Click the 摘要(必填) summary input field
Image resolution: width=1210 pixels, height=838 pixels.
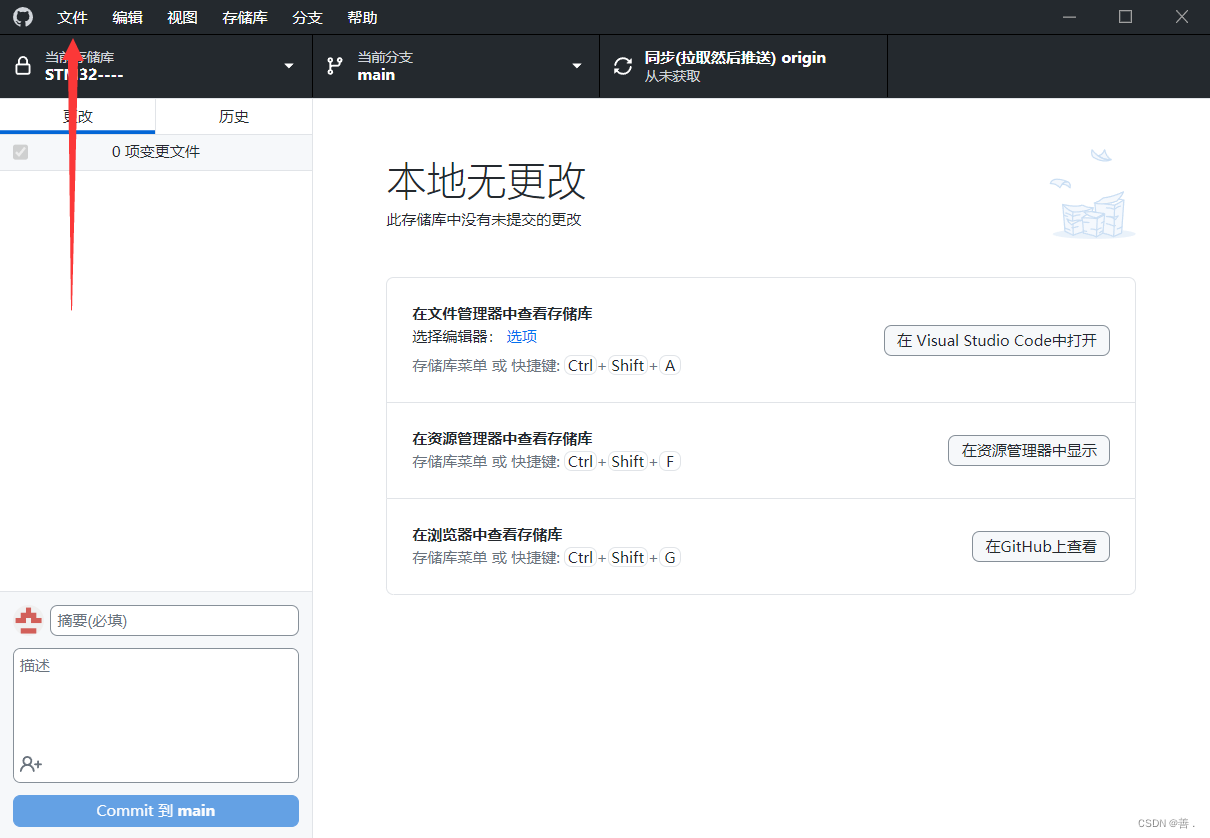174,620
